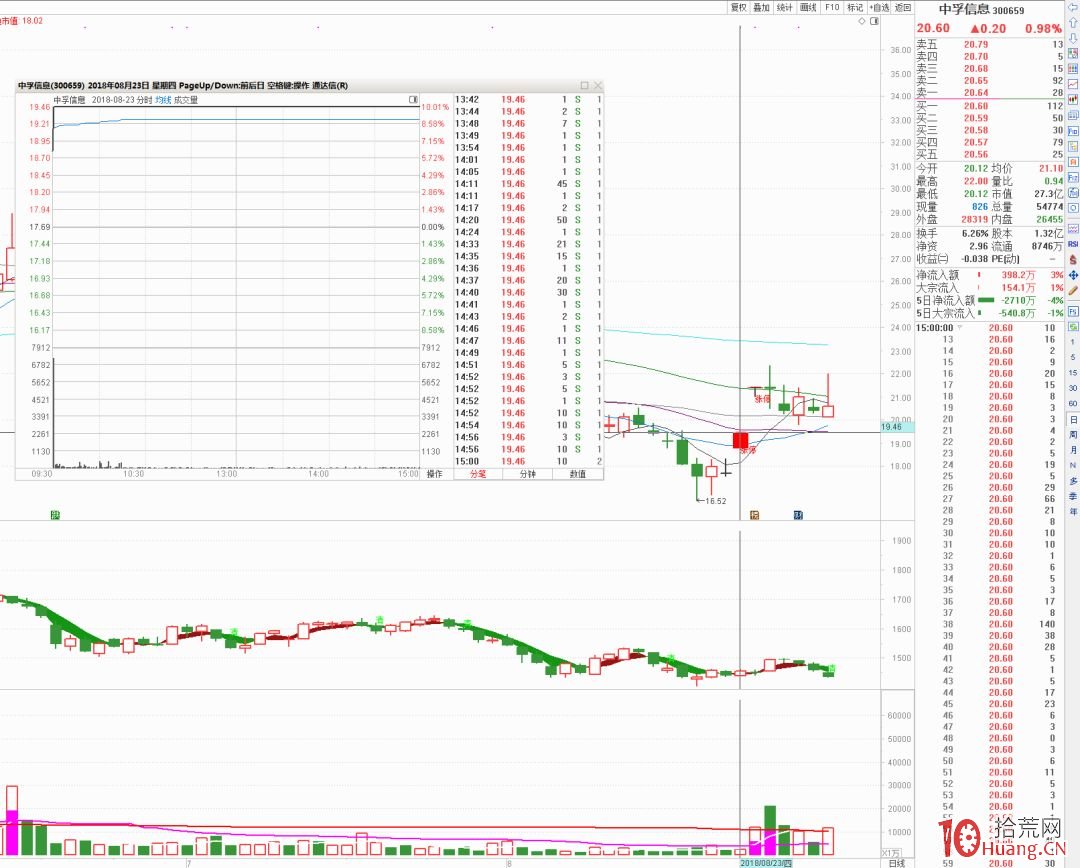
Task: Open the 叠加 overlay menu
Action: 761,8
